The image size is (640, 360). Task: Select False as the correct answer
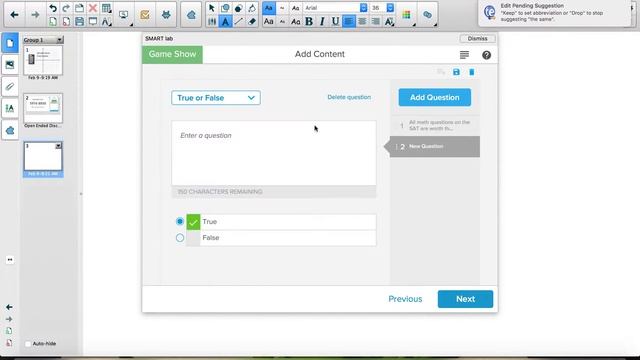tap(180, 238)
